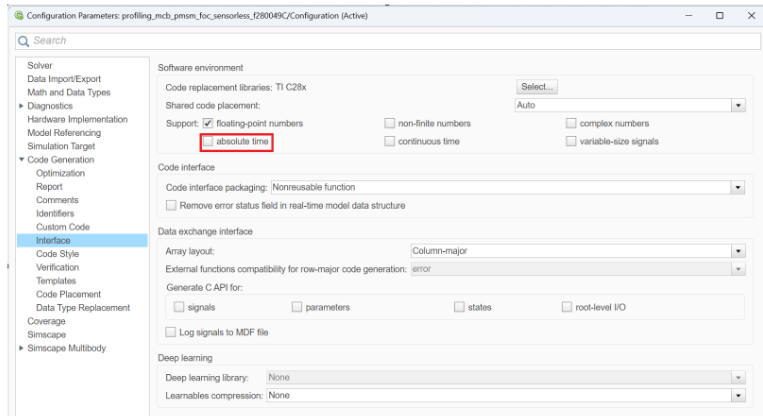Select Solver in the left pane
Image resolution: width=763 pixels, height=416 pixels.
(40, 66)
